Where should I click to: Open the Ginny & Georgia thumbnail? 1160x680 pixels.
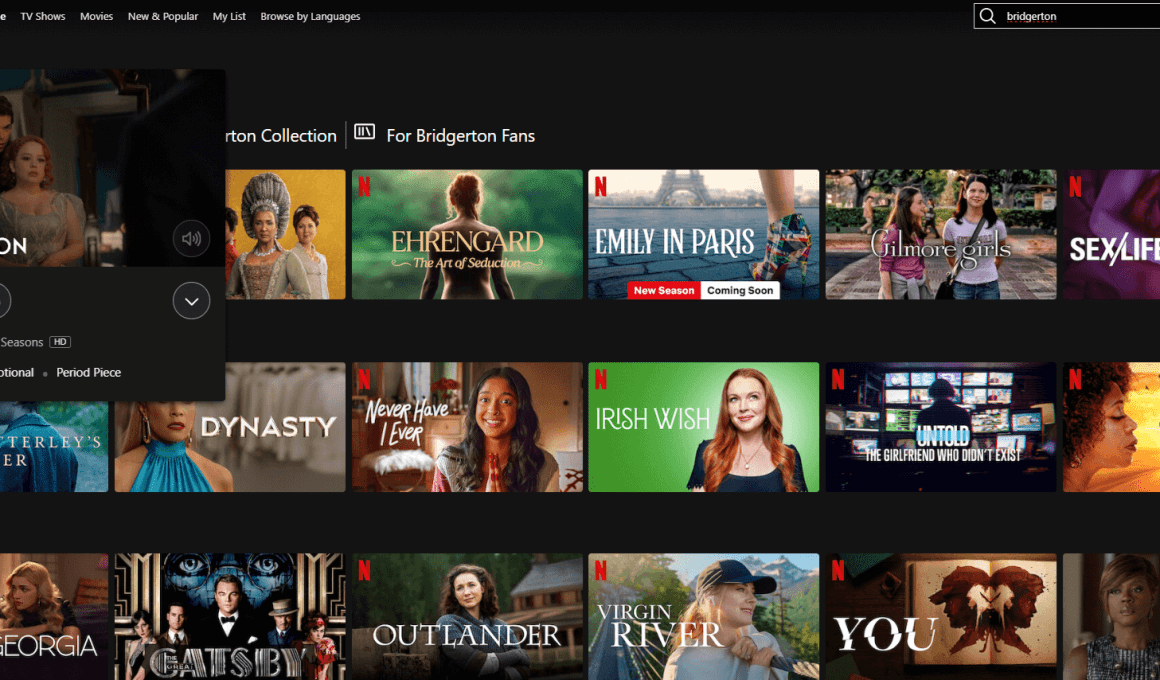pos(54,616)
